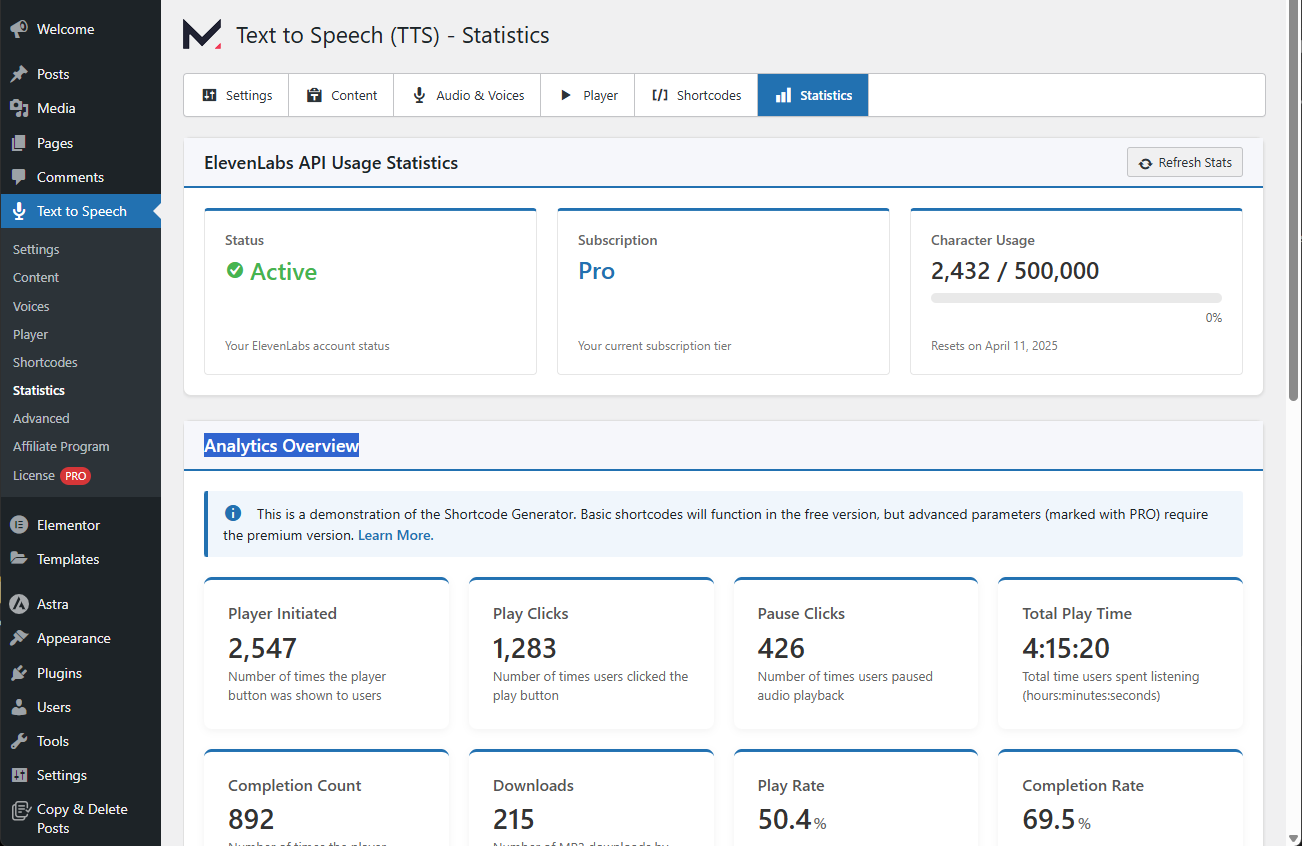The image size is (1302, 846).
Task: Click the Completion Count 892 value
Action: point(251,820)
